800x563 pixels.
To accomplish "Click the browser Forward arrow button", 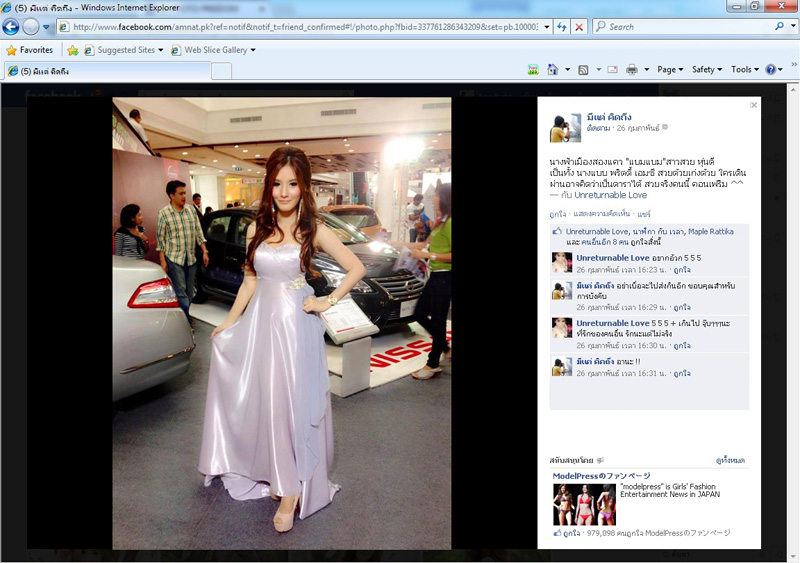I will point(31,27).
